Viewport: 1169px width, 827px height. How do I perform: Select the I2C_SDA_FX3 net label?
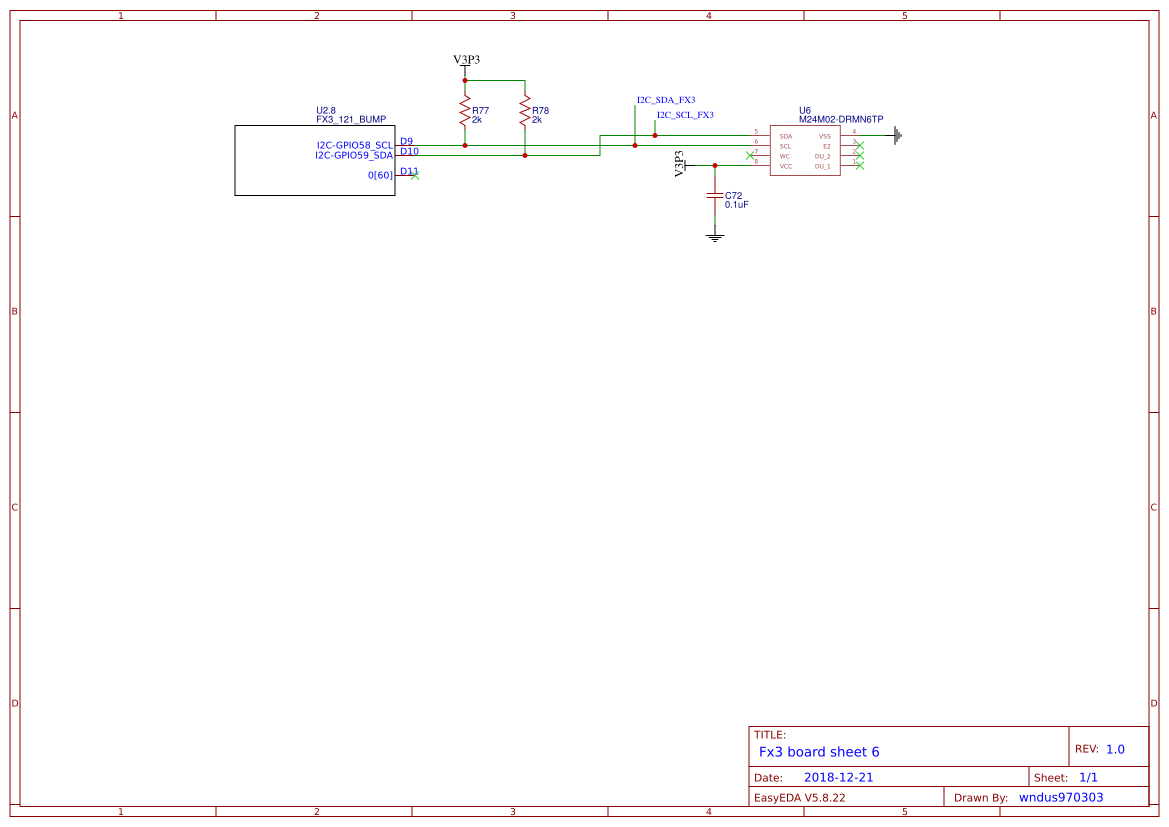(665, 99)
